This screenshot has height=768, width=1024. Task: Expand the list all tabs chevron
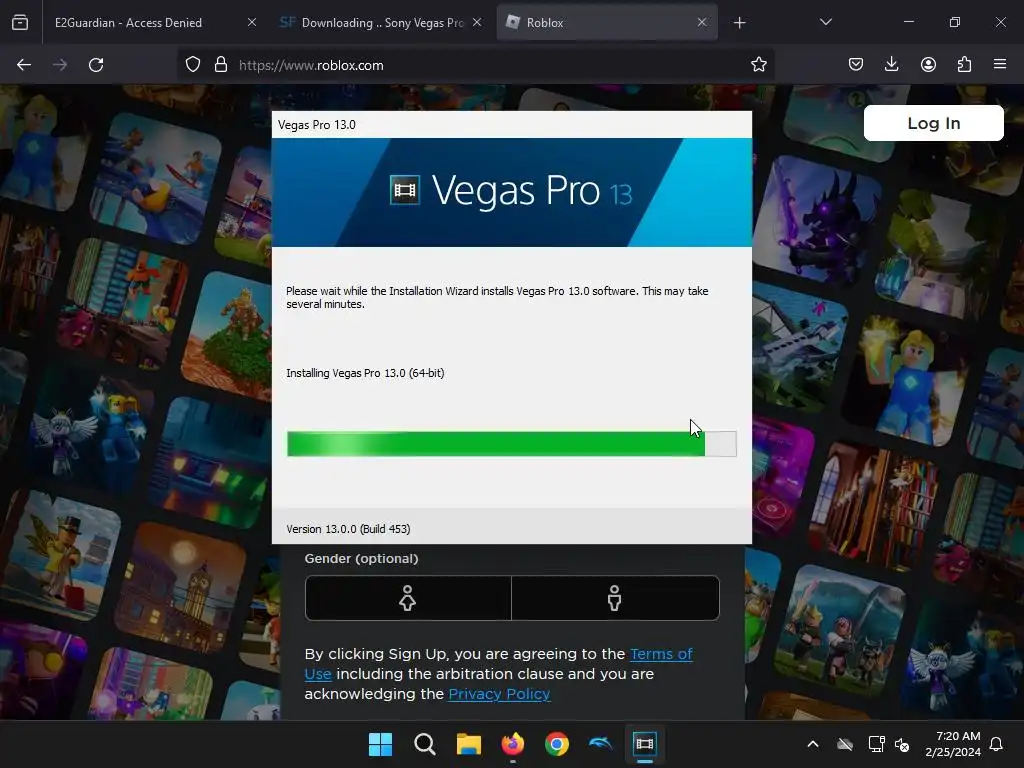825,22
